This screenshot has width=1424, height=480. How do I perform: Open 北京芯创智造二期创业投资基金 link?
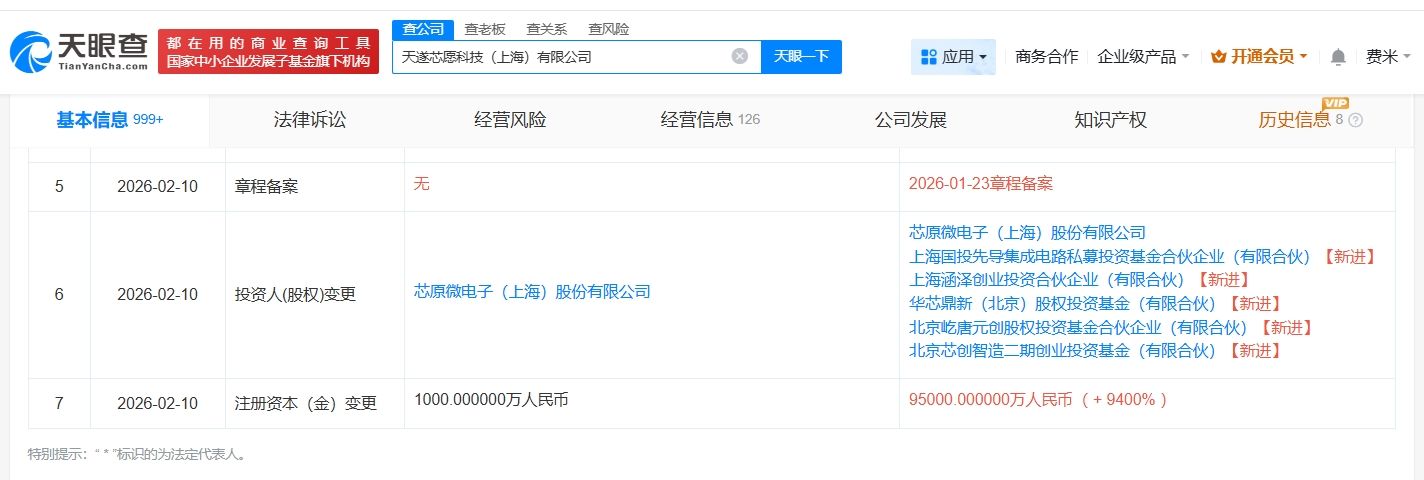[x=1062, y=351]
